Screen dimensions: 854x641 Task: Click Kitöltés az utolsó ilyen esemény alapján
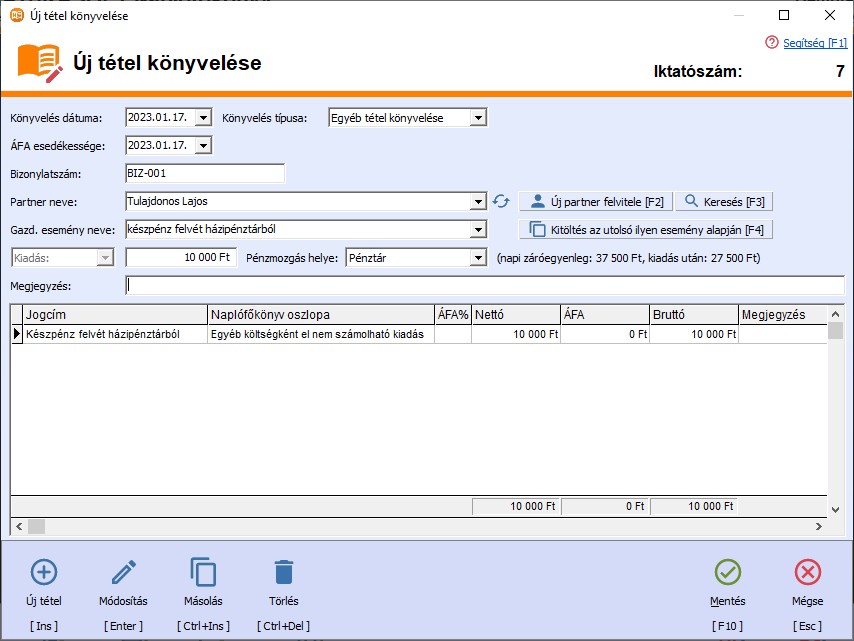pyautogui.click(x=651, y=229)
